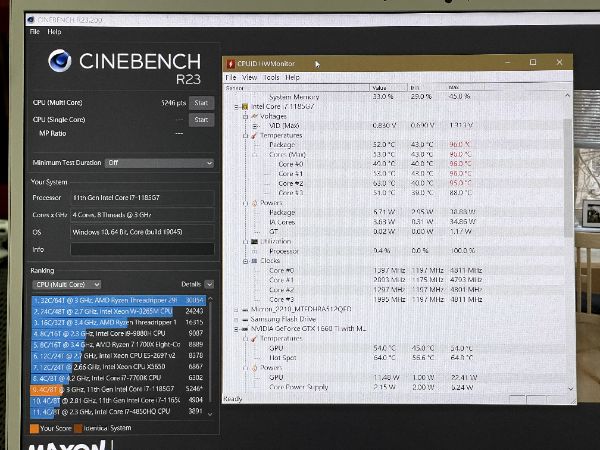Viewport: 600px width, 450px height.
Task: Click the NVIDIA GPU device icon
Action: tap(245, 329)
